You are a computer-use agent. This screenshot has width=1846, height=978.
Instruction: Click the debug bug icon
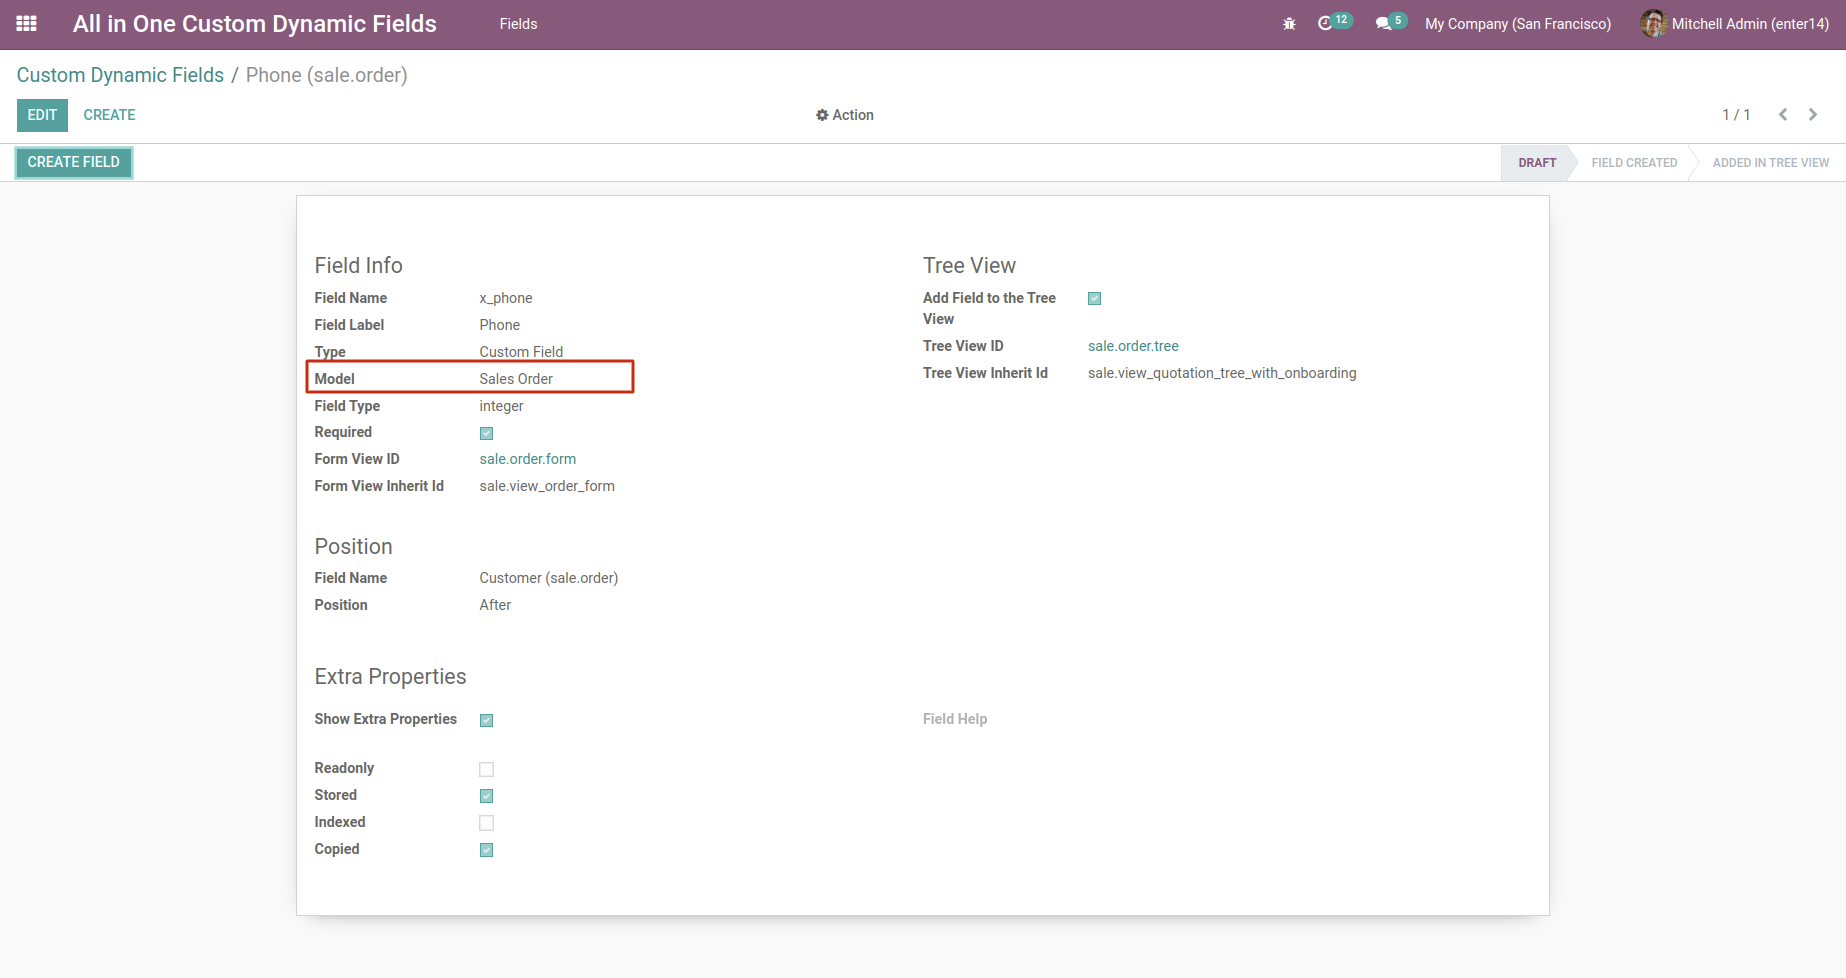click(x=1289, y=24)
